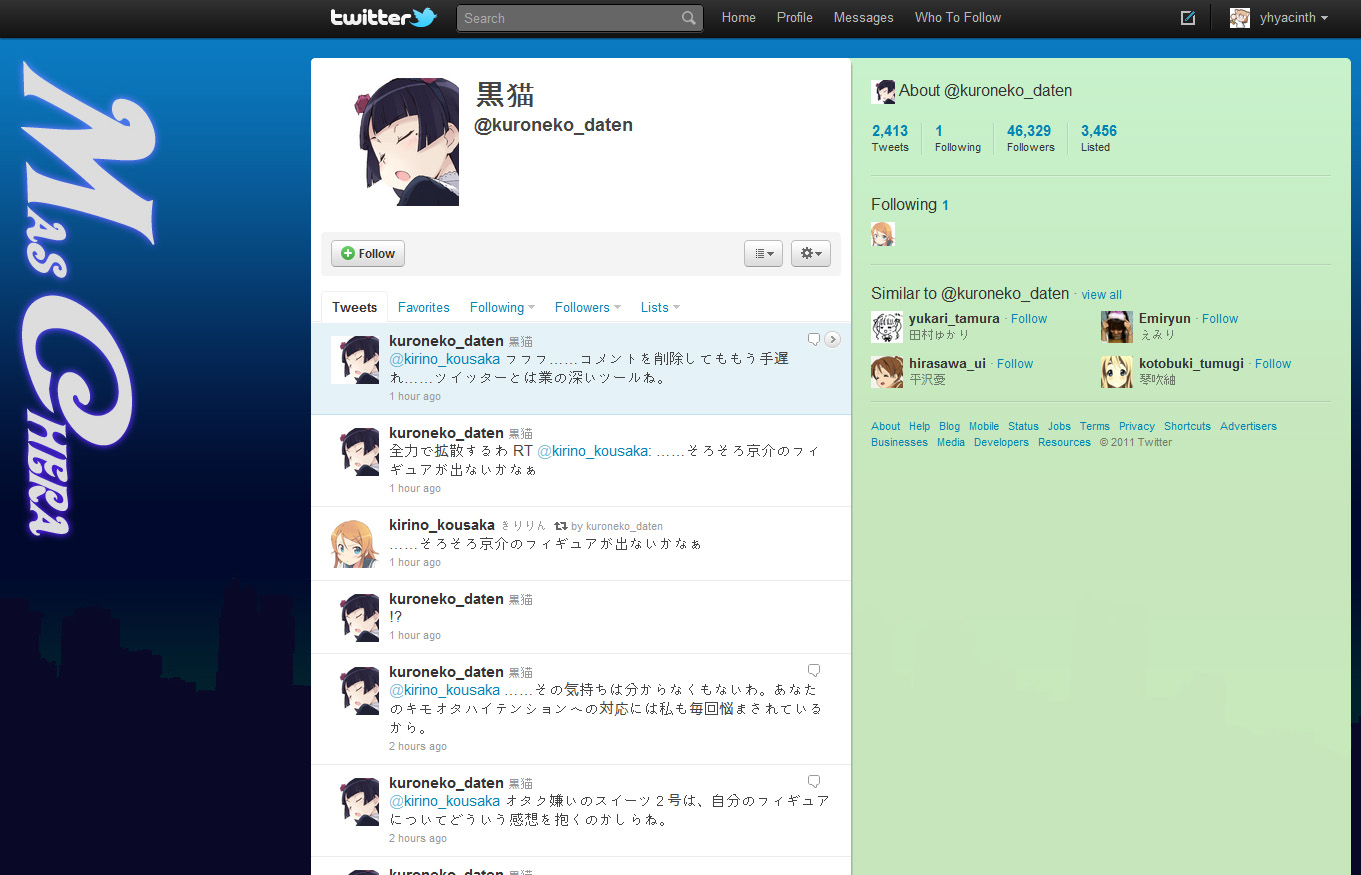Click the green plus Follow button for 黒猫
The width and height of the screenshot is (1361, 875).
(368, 253)
